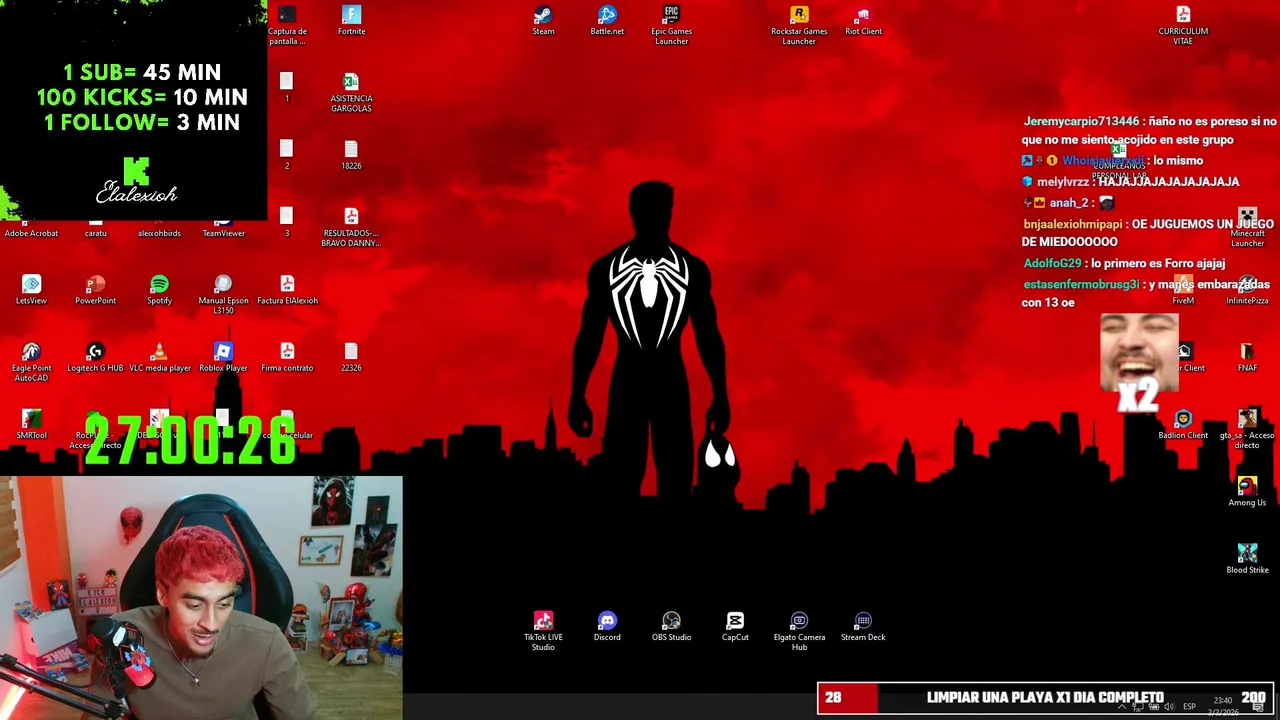Viewport: 1280px width, 720px height.
Task: Select the Factura ElAlexioh PDF
Action: 287,290
